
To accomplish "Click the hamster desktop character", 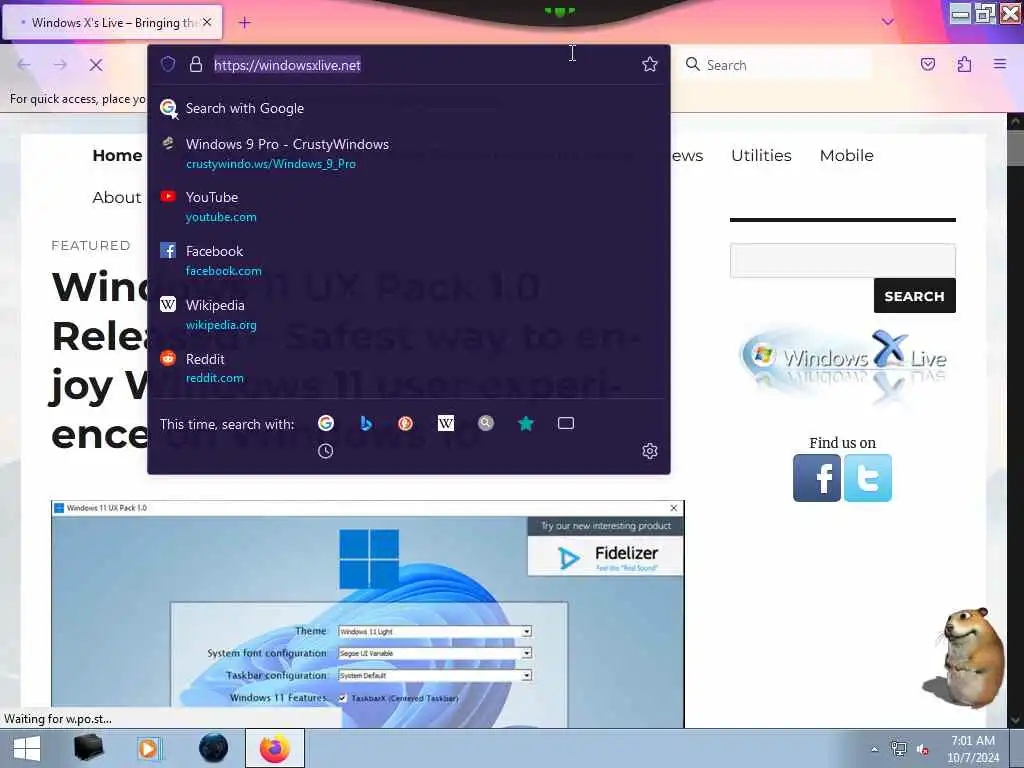I will click(x=965, y=656).
